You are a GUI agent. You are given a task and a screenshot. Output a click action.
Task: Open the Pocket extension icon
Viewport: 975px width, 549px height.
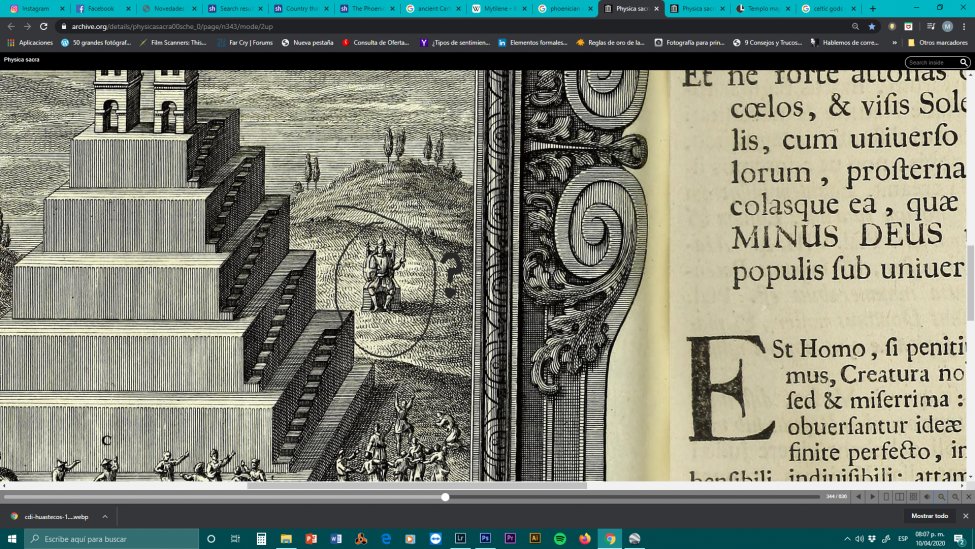click(x=908, y=27)
